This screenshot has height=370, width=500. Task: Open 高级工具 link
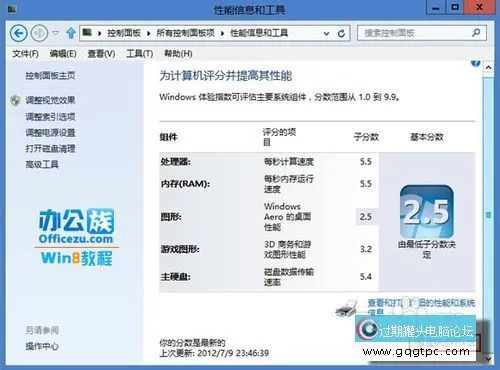click(42, 164)
